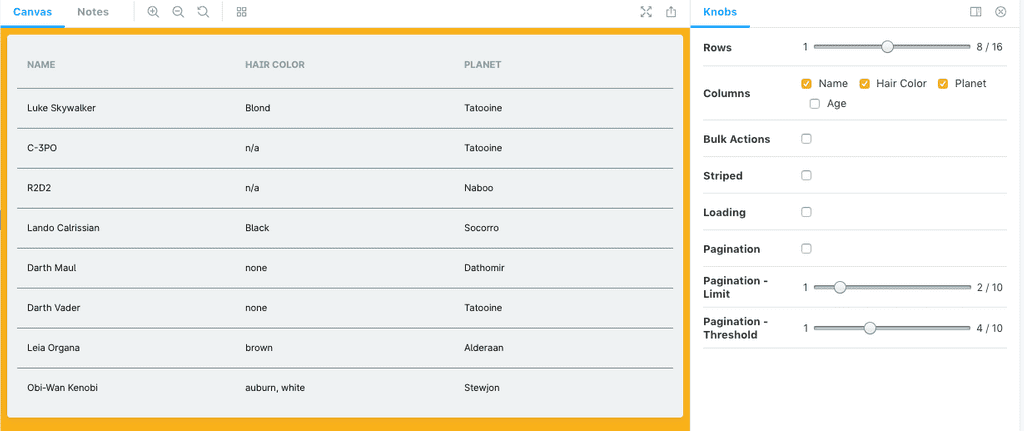Turn on the Striped checkbox
Viewport: 1024px width, 431px height.
click(807, 176)
